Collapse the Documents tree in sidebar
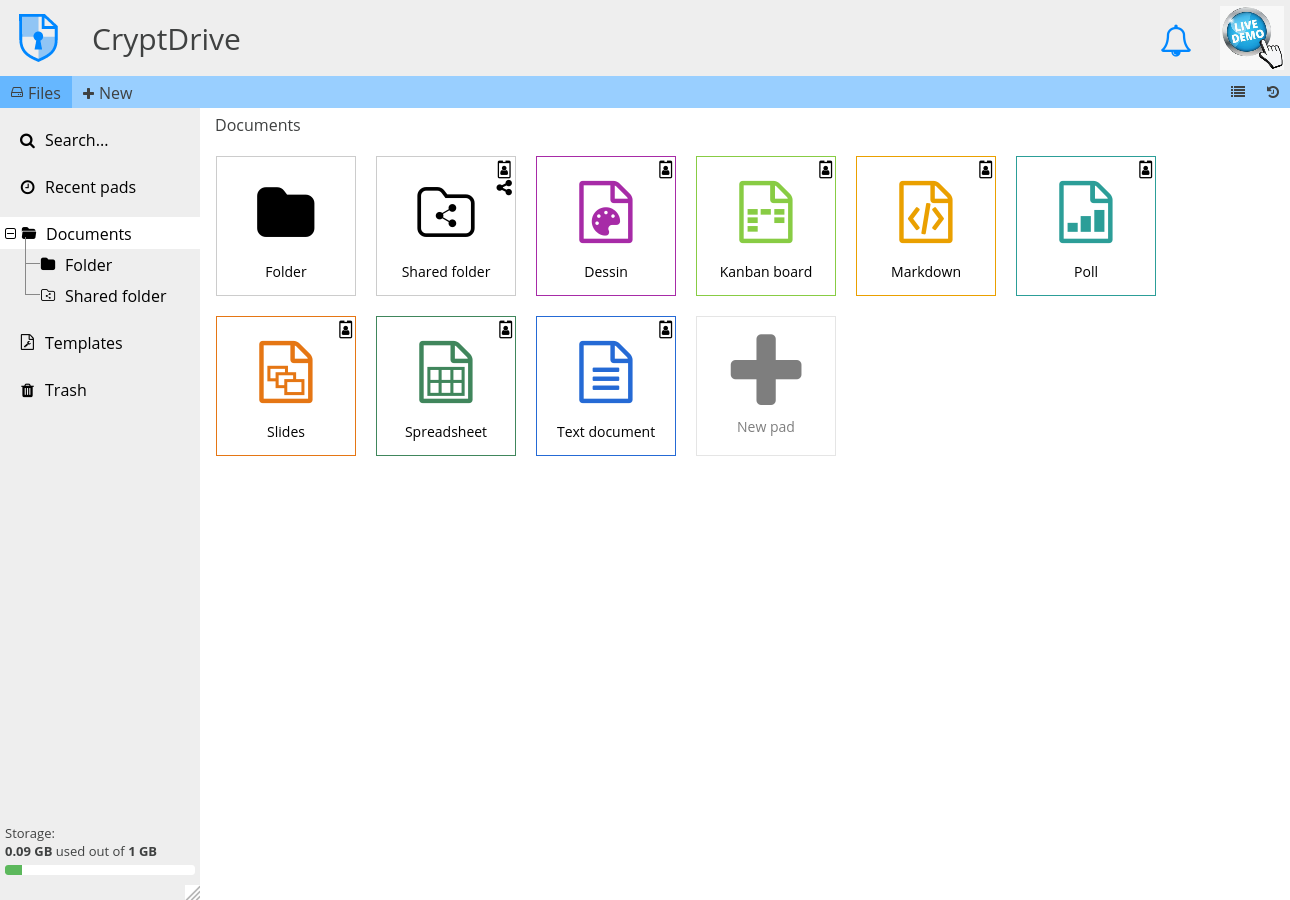1290x900 pixels. tap(9, 233)
